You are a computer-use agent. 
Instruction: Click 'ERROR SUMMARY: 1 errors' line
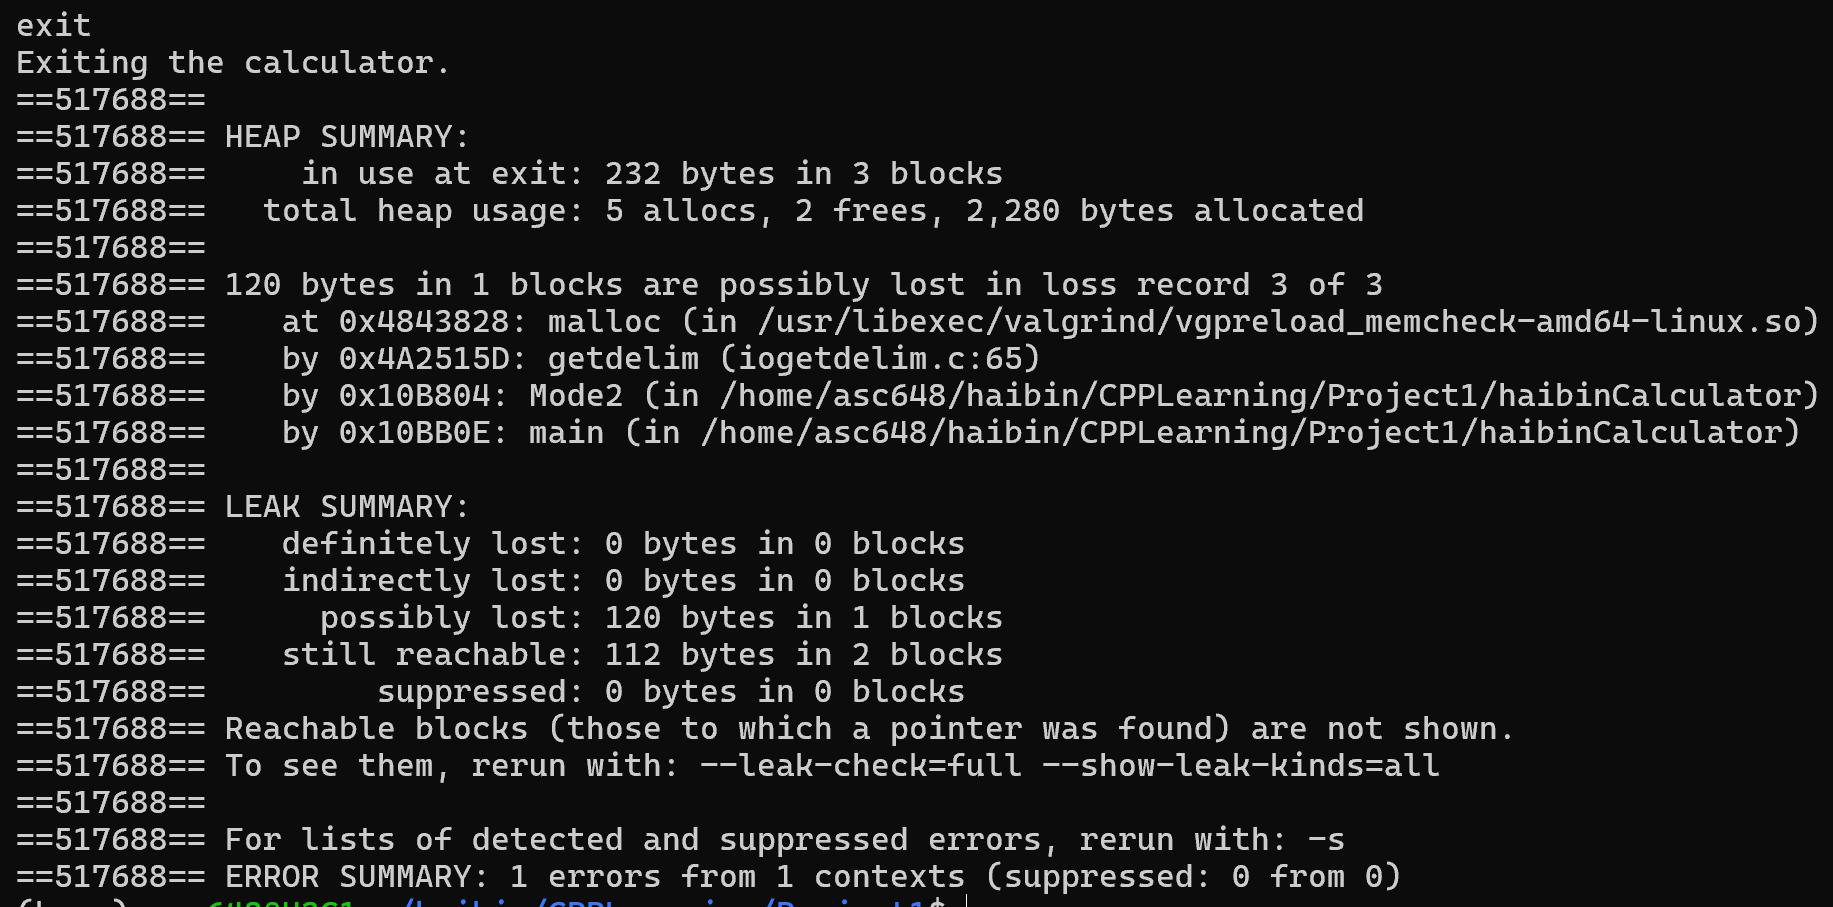pos(813,876)
